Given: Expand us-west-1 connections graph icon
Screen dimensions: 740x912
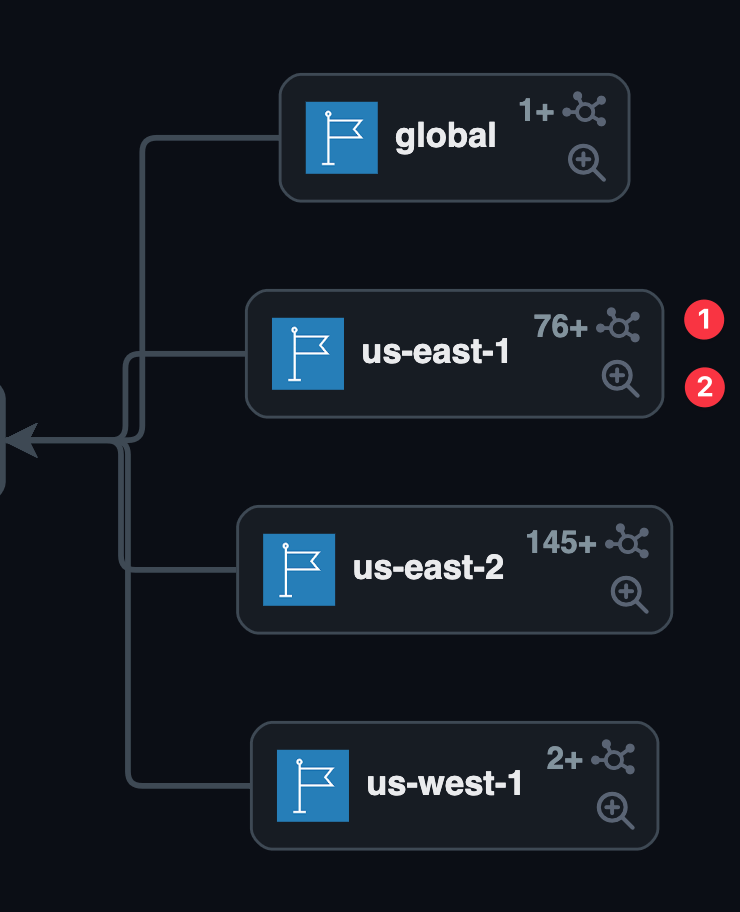Looking at the screenshot, I should [613, 757].
